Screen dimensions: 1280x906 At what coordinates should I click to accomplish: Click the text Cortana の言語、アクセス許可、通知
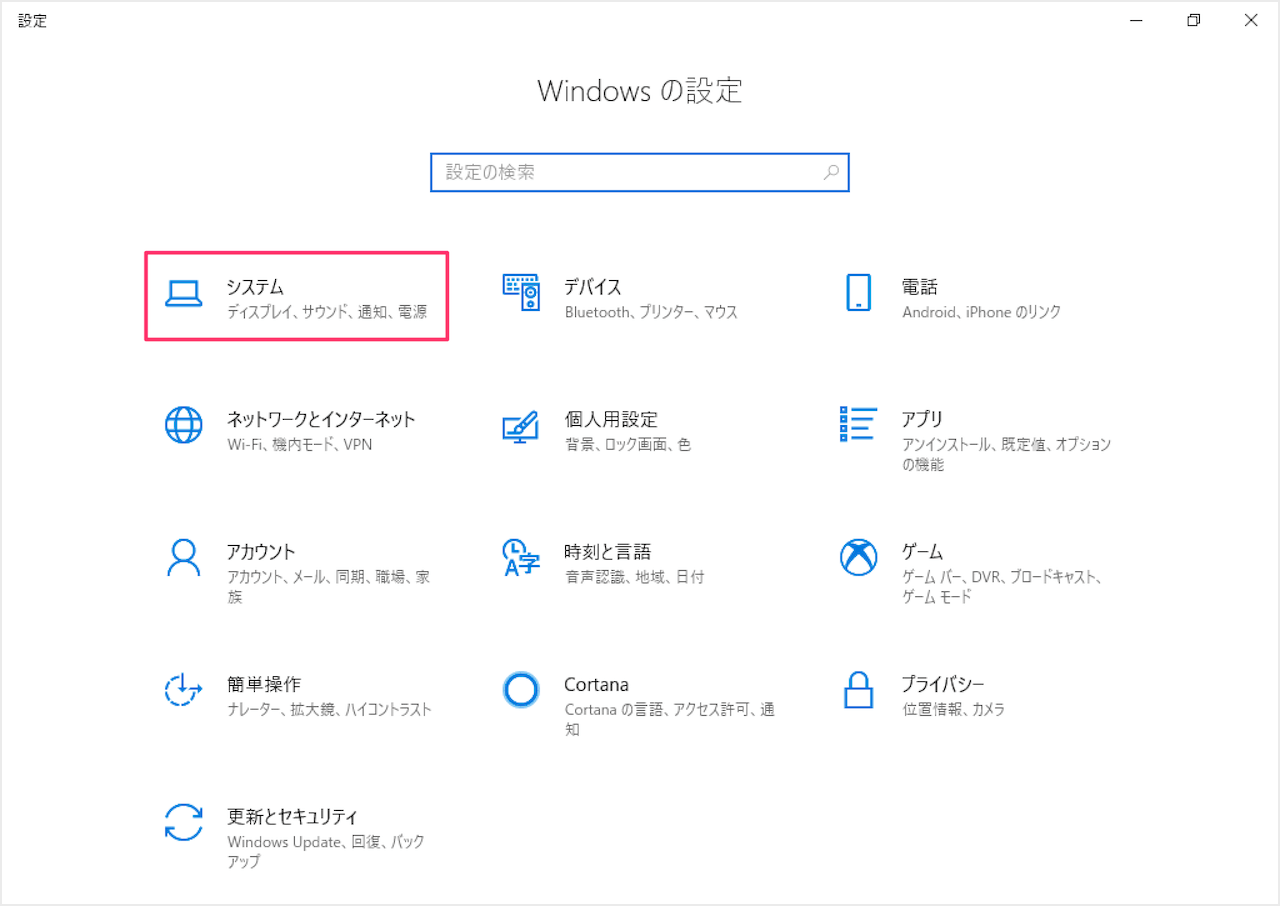pyautogui.click(x=670, y=719)
